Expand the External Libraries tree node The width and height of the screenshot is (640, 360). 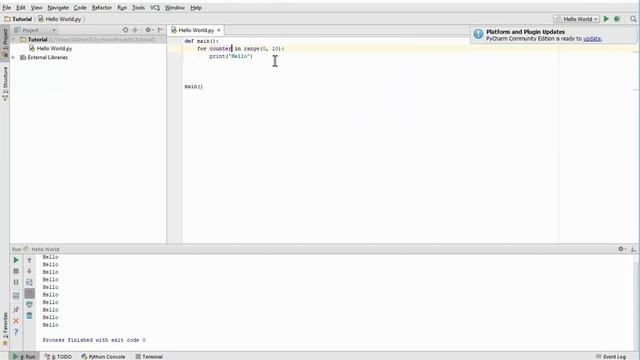coord(14,58)
